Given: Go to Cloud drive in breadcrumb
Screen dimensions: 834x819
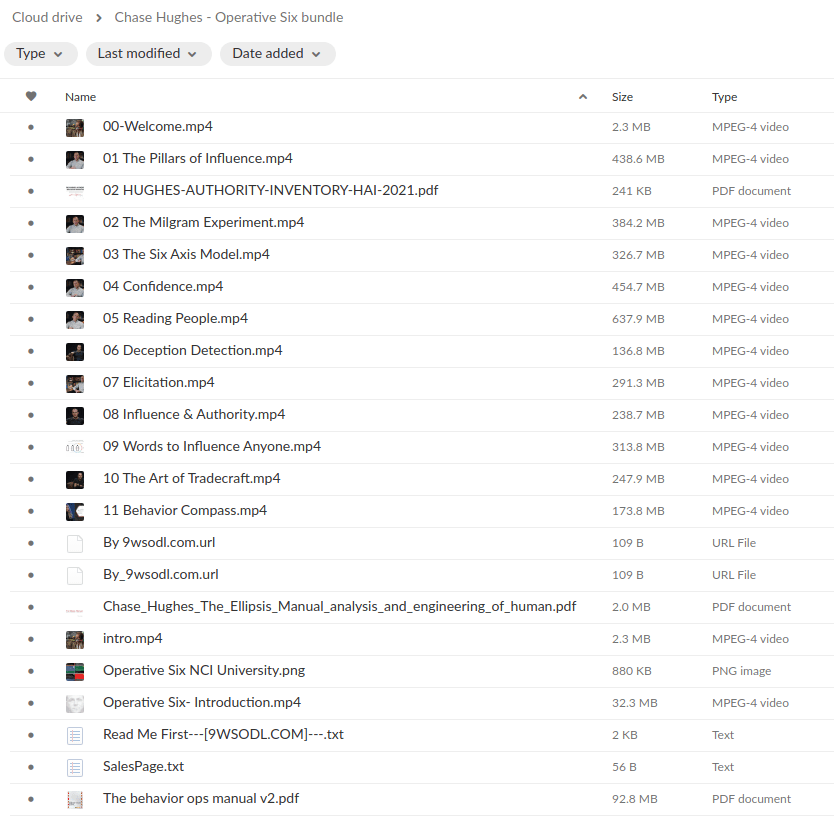Looking at the screenshot, I should tap(47, 18).
